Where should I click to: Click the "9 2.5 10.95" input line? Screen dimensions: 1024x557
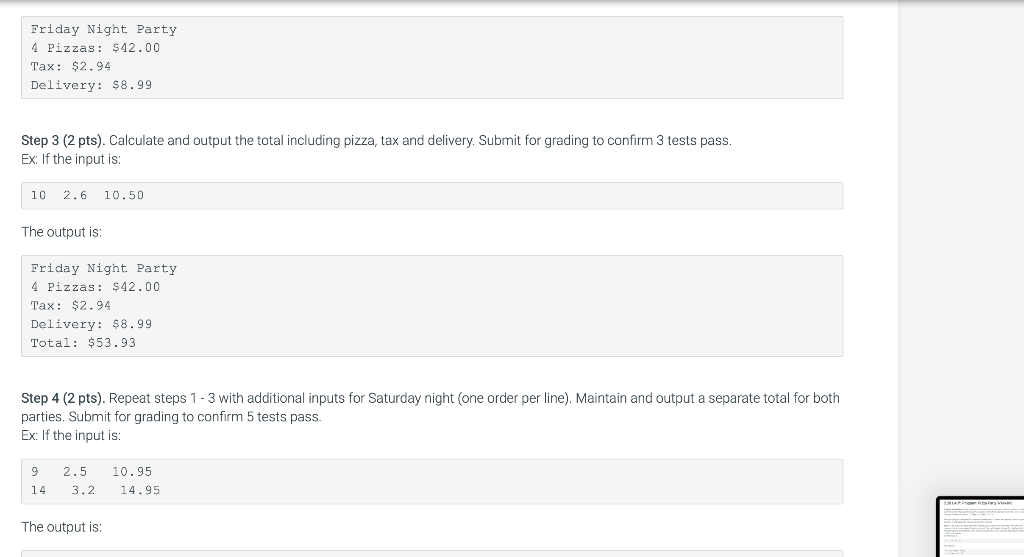click(x=91, y=471)
